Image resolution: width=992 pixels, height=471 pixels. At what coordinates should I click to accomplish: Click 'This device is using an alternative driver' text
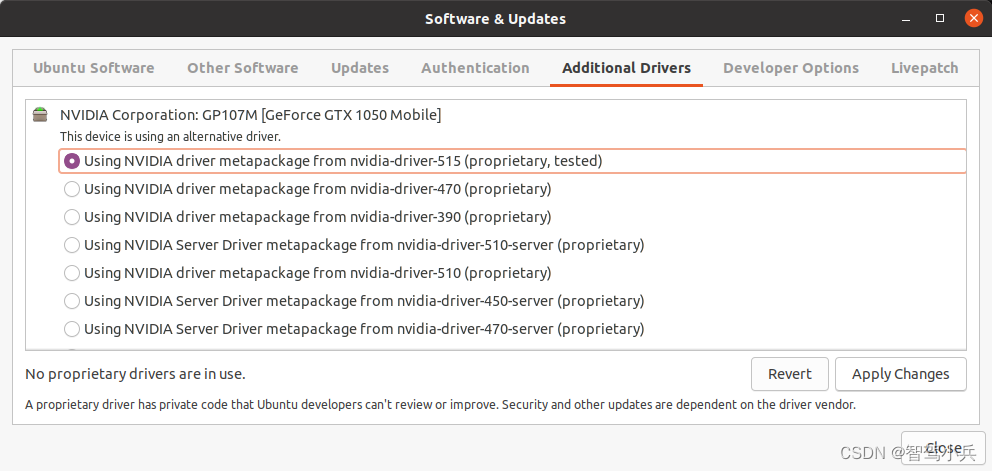point(170,137)
